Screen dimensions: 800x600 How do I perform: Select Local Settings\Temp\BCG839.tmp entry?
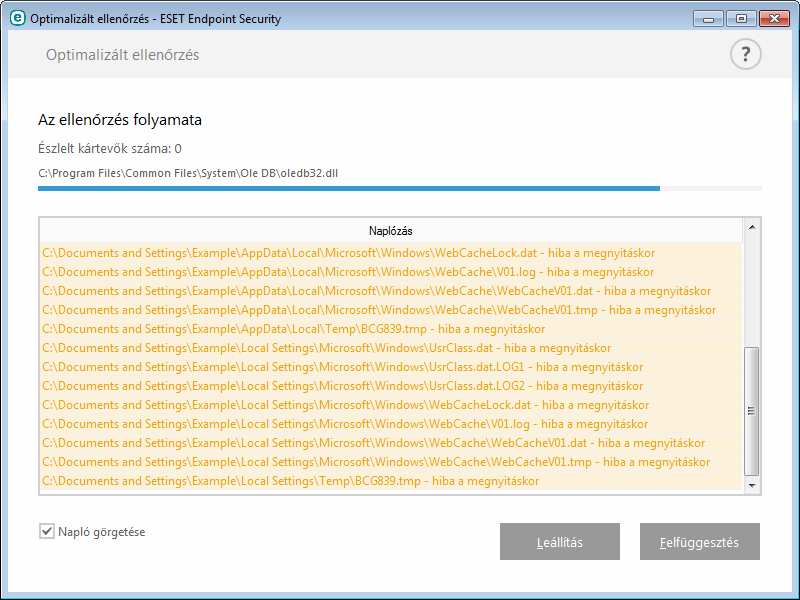click(391, 481)
